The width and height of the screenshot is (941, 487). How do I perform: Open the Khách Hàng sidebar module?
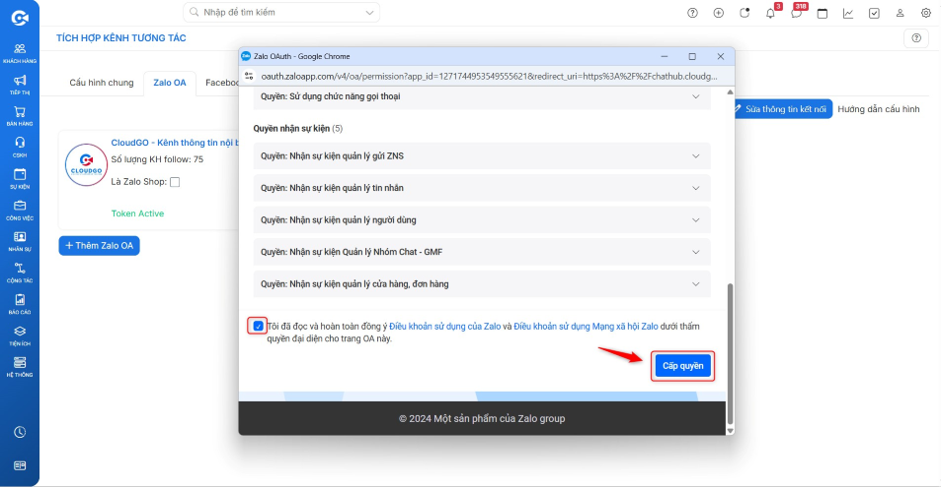click(x=20, y=53)
